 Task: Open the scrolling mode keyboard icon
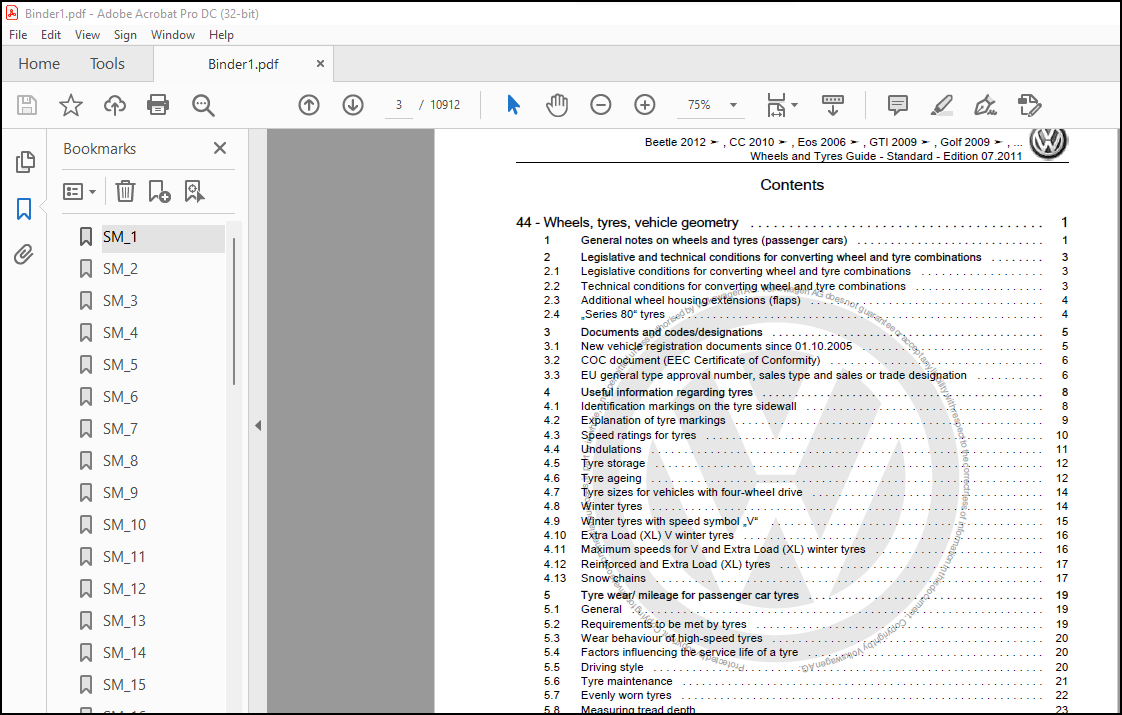pyautogui.click(x=832, y=105)
